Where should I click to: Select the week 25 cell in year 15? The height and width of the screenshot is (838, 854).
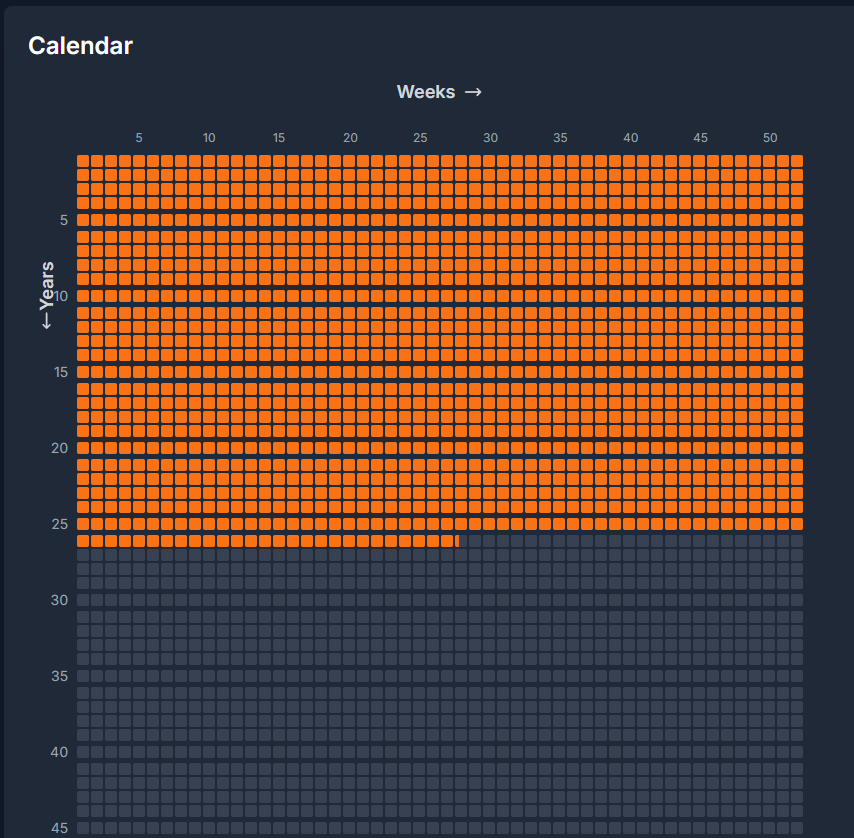[x=419, y=372]
